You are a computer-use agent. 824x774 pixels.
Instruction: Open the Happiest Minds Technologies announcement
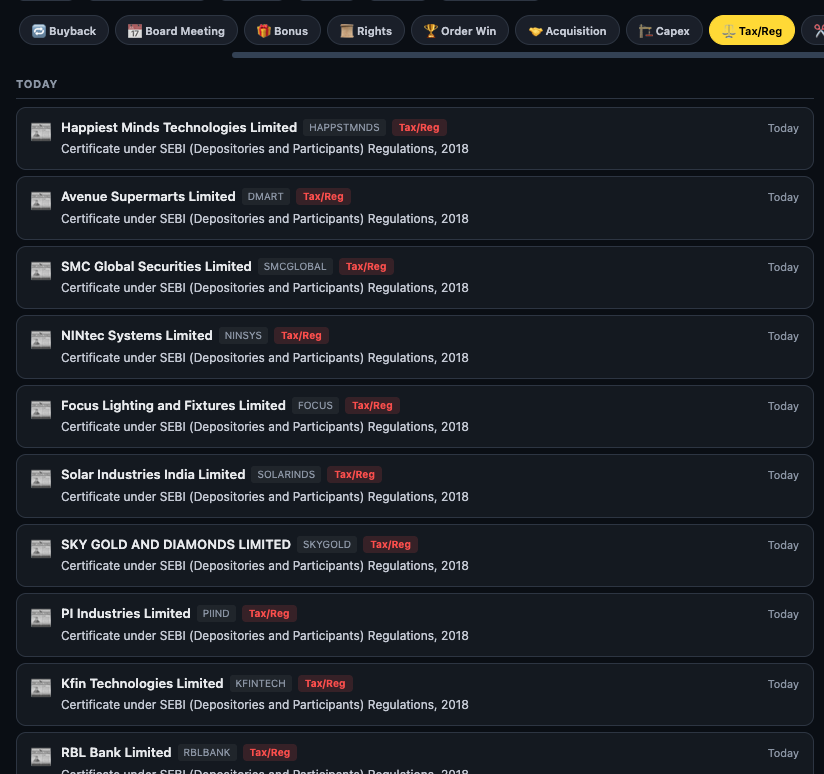tap(412, 137)
